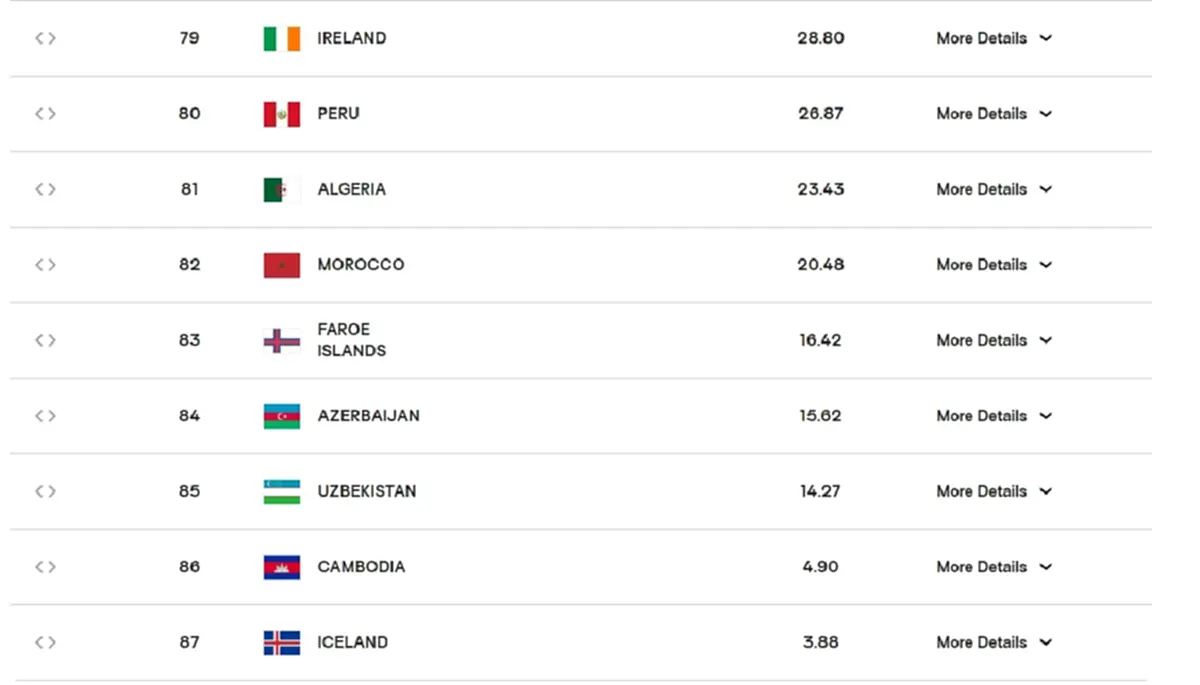
Task: Click the Uzbekistan flag icon
Action: (x=281, y=492)
